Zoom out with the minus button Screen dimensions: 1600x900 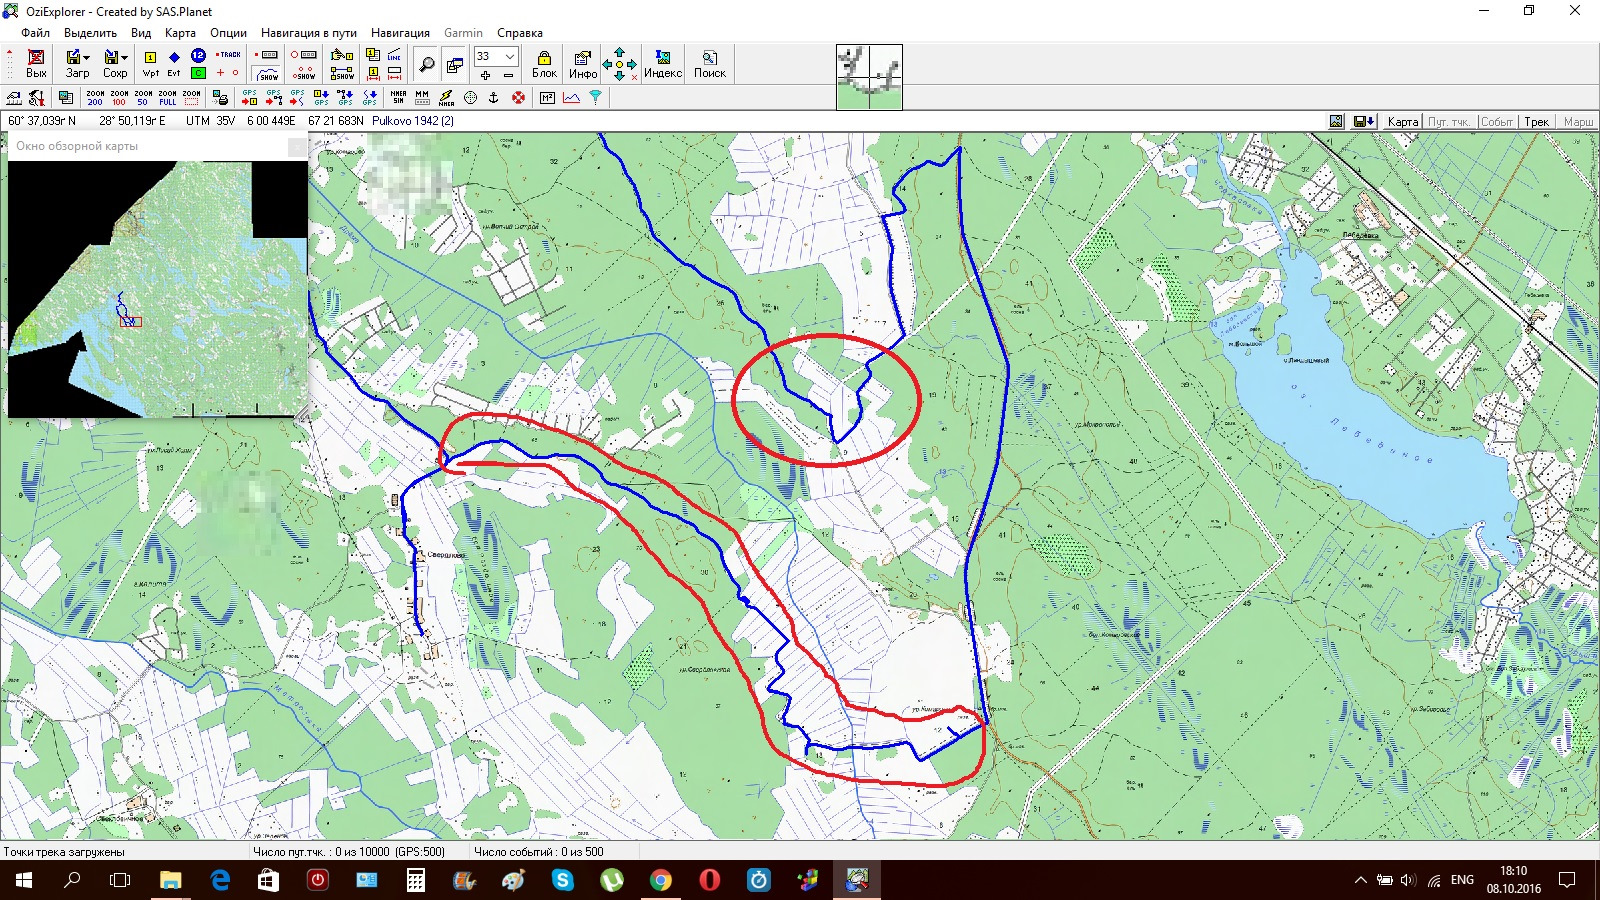(x=508, y=75)
